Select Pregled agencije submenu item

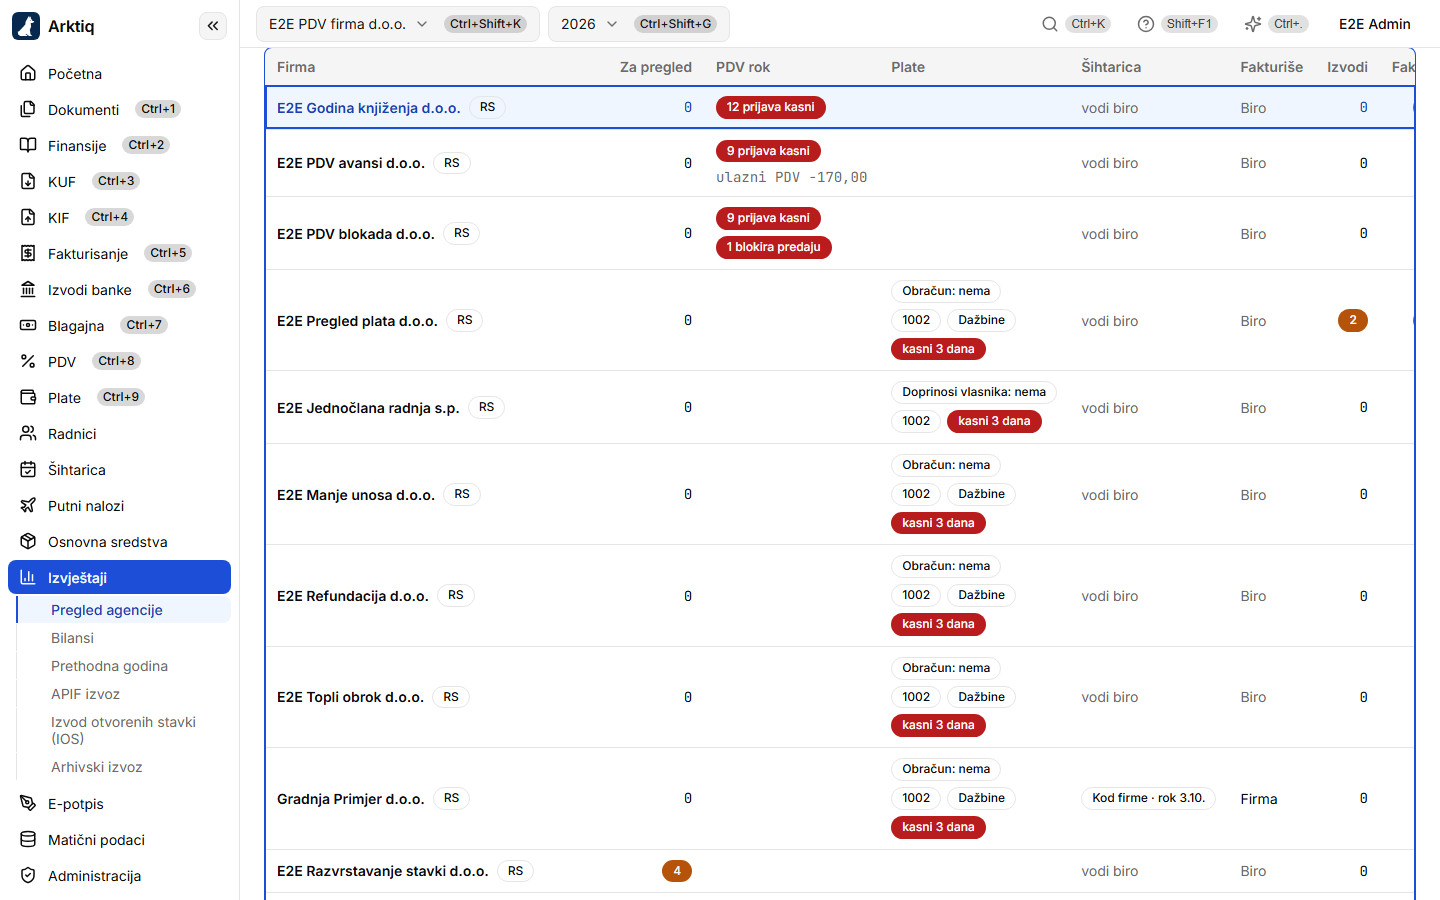tap(124, 610)
